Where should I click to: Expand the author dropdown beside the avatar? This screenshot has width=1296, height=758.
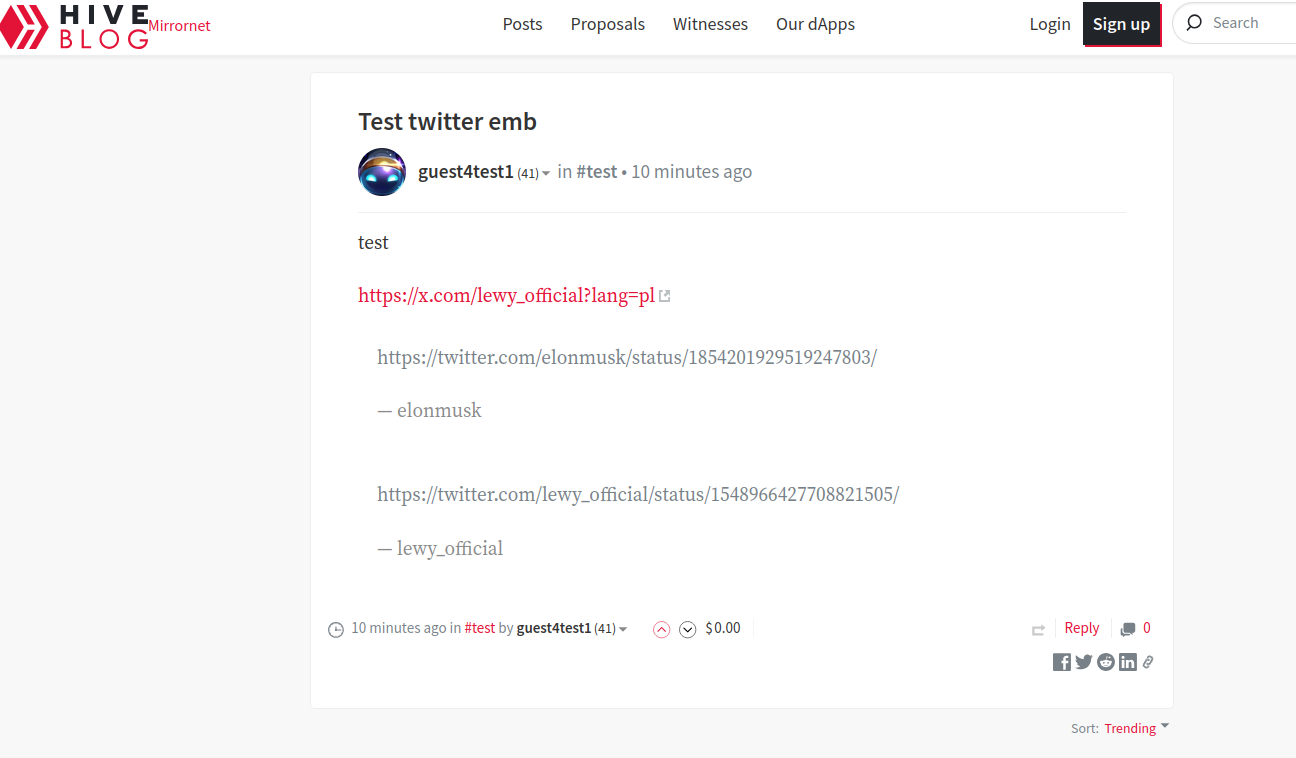[546, 174]
